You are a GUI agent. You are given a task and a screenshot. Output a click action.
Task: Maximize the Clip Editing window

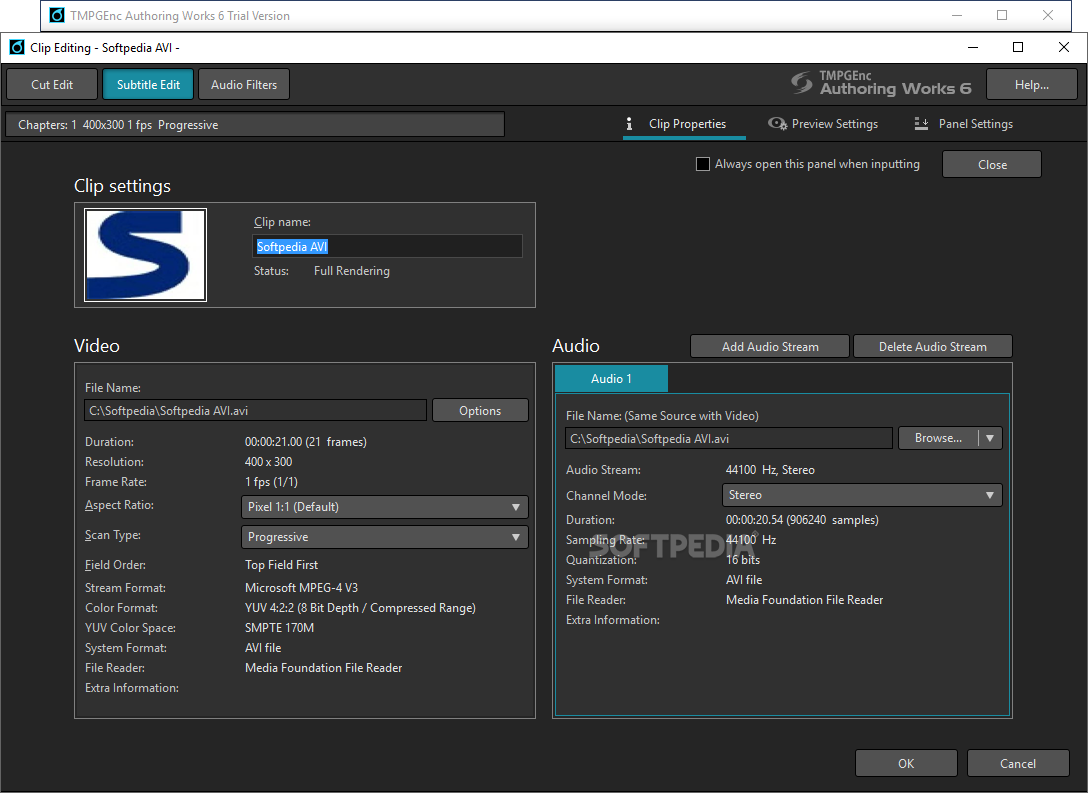click(1018, 47)
